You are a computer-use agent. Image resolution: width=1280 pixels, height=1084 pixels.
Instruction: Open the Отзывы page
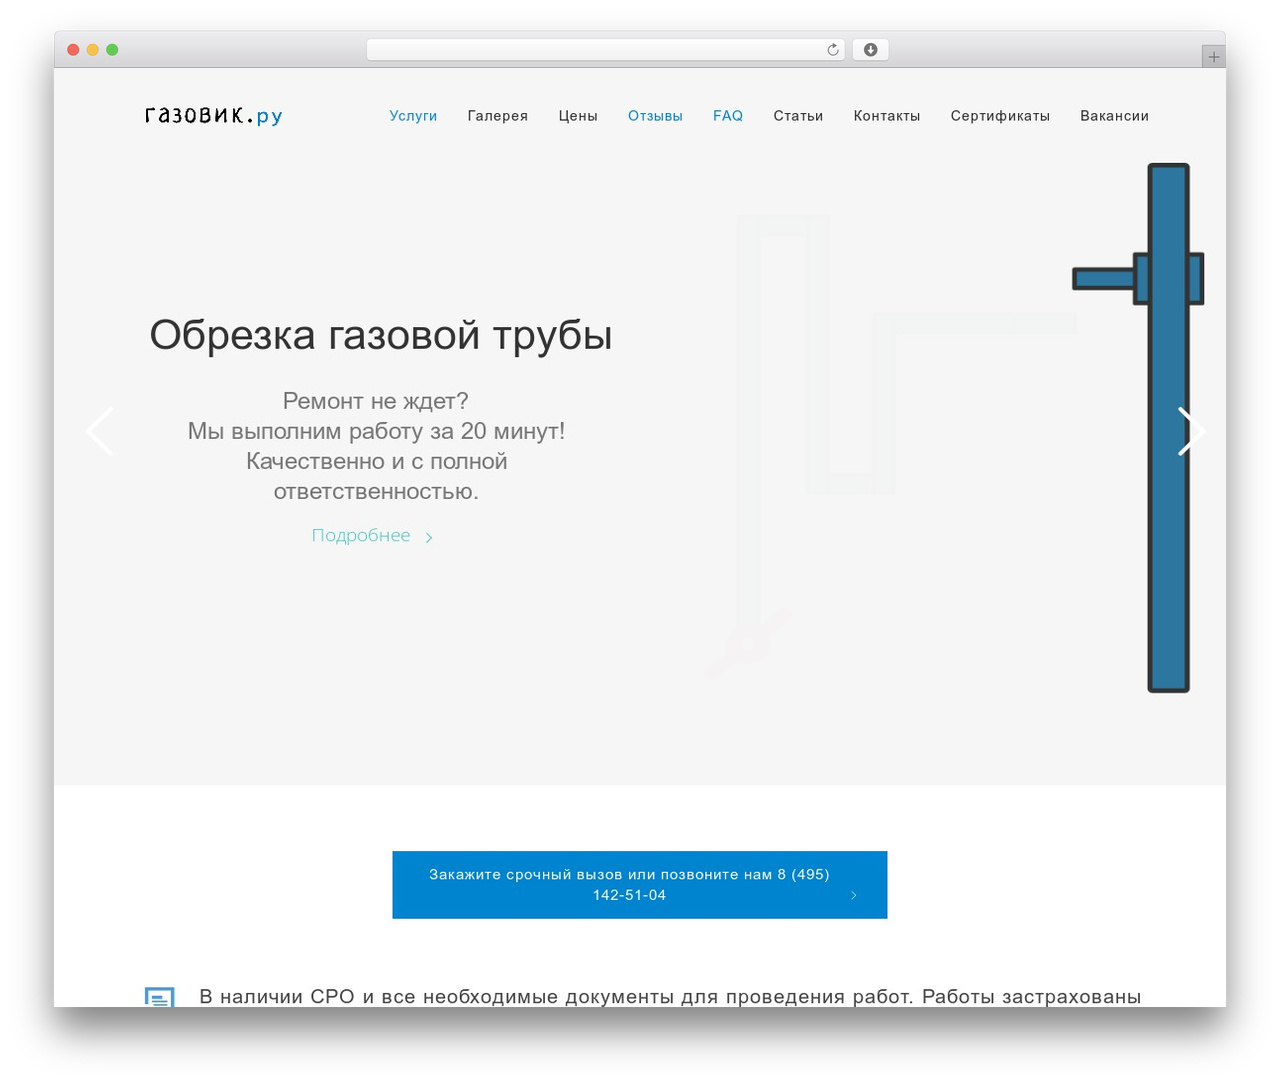[655, 116]
